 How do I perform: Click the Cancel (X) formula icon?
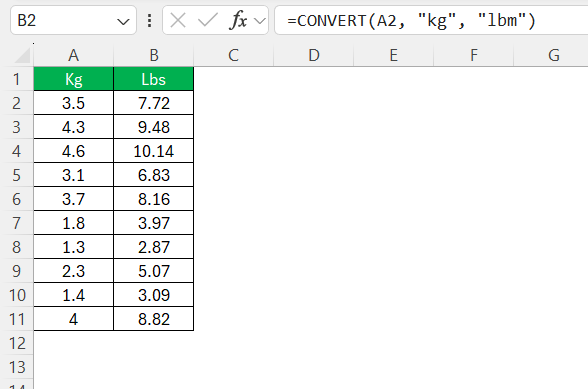178,20
